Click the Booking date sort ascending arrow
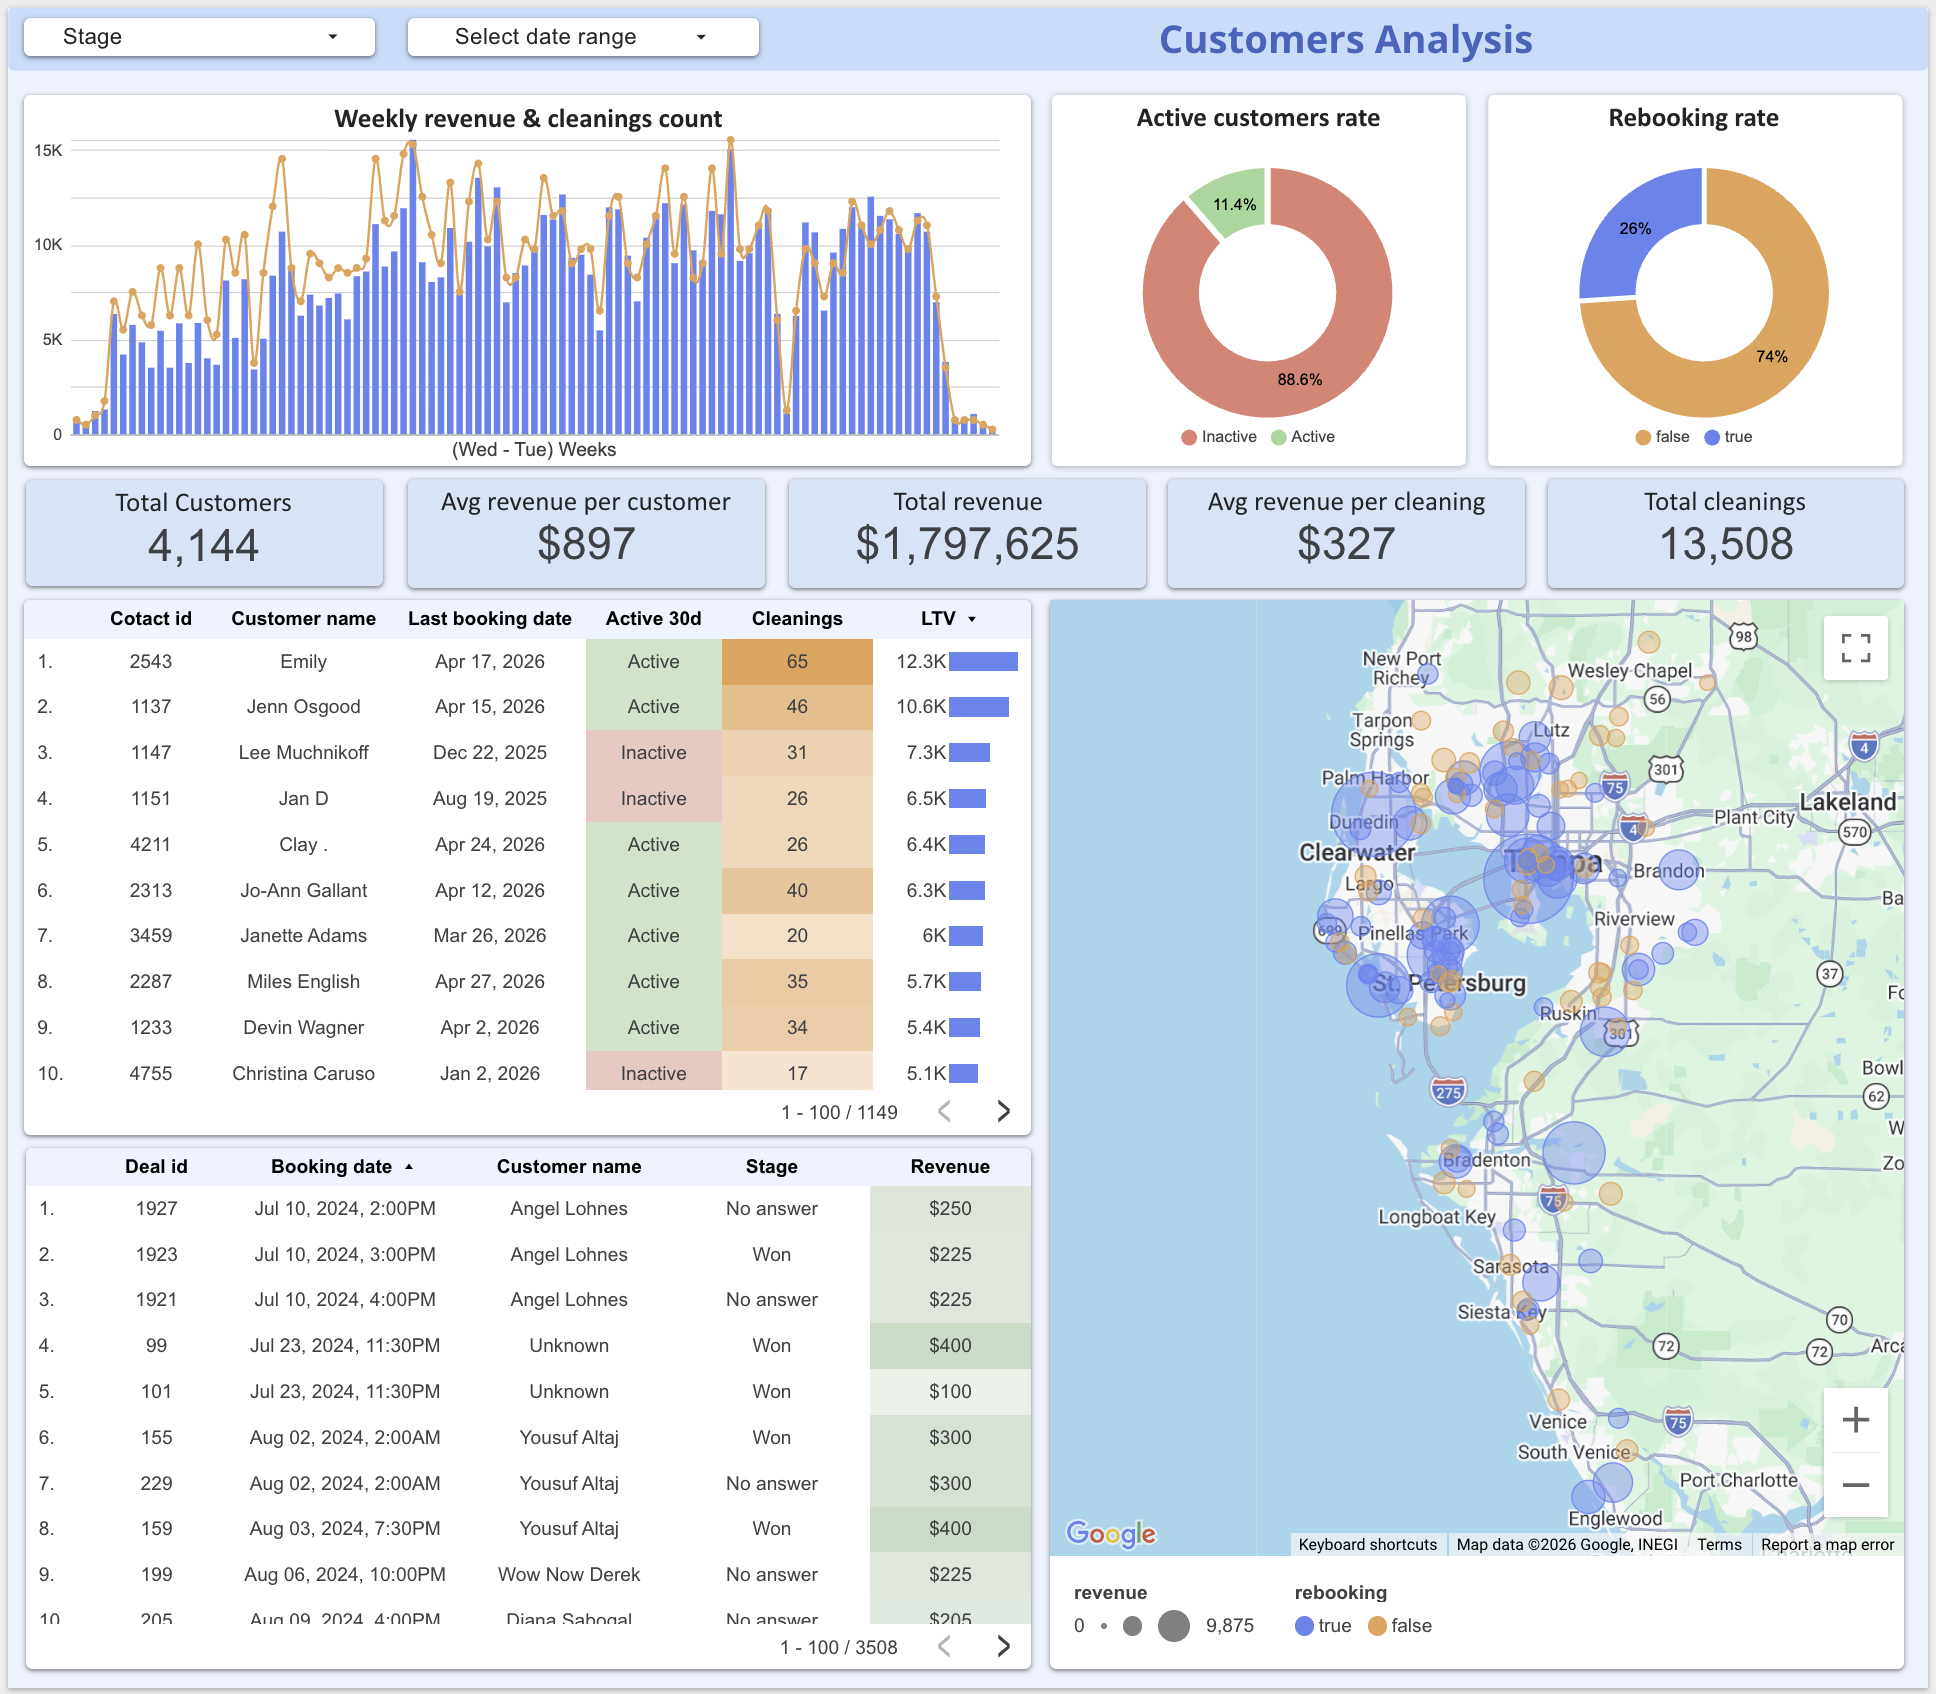 tap(409, 1167)
